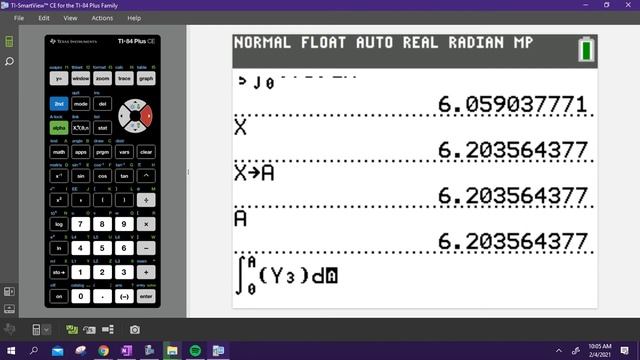The height and width of the screenshot is (360, 640).
Task: Click the log key on calculator
Action: click(x=59, y=224)
